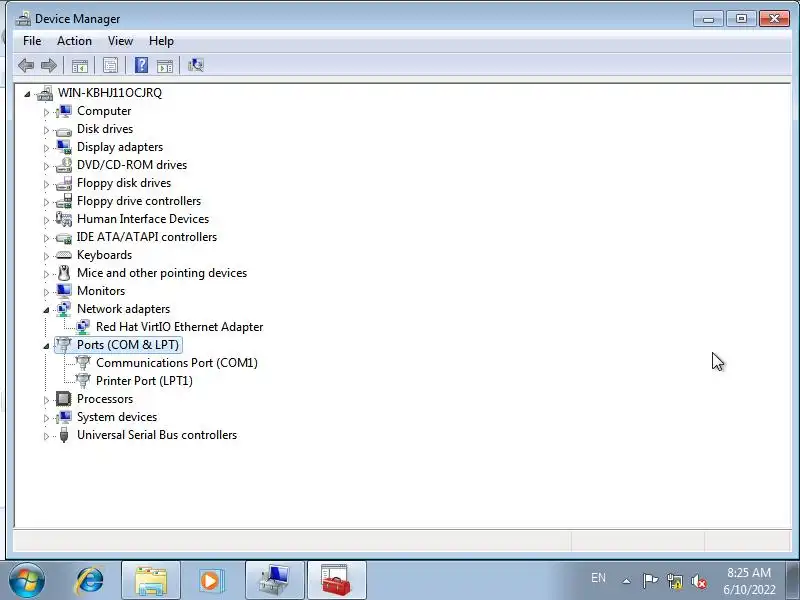
Task: Click the Red Hat VirtIO adapter icon
Action: 83,327
